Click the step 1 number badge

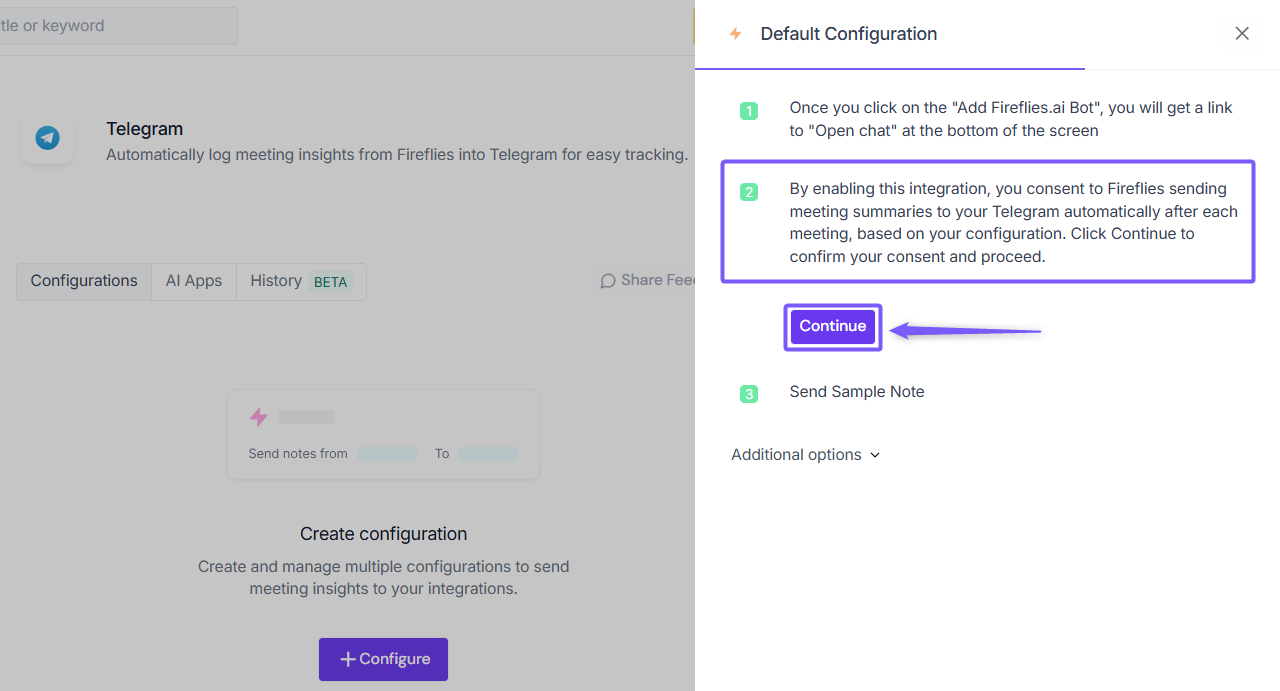pyautogui.click(x=749, y=111)
